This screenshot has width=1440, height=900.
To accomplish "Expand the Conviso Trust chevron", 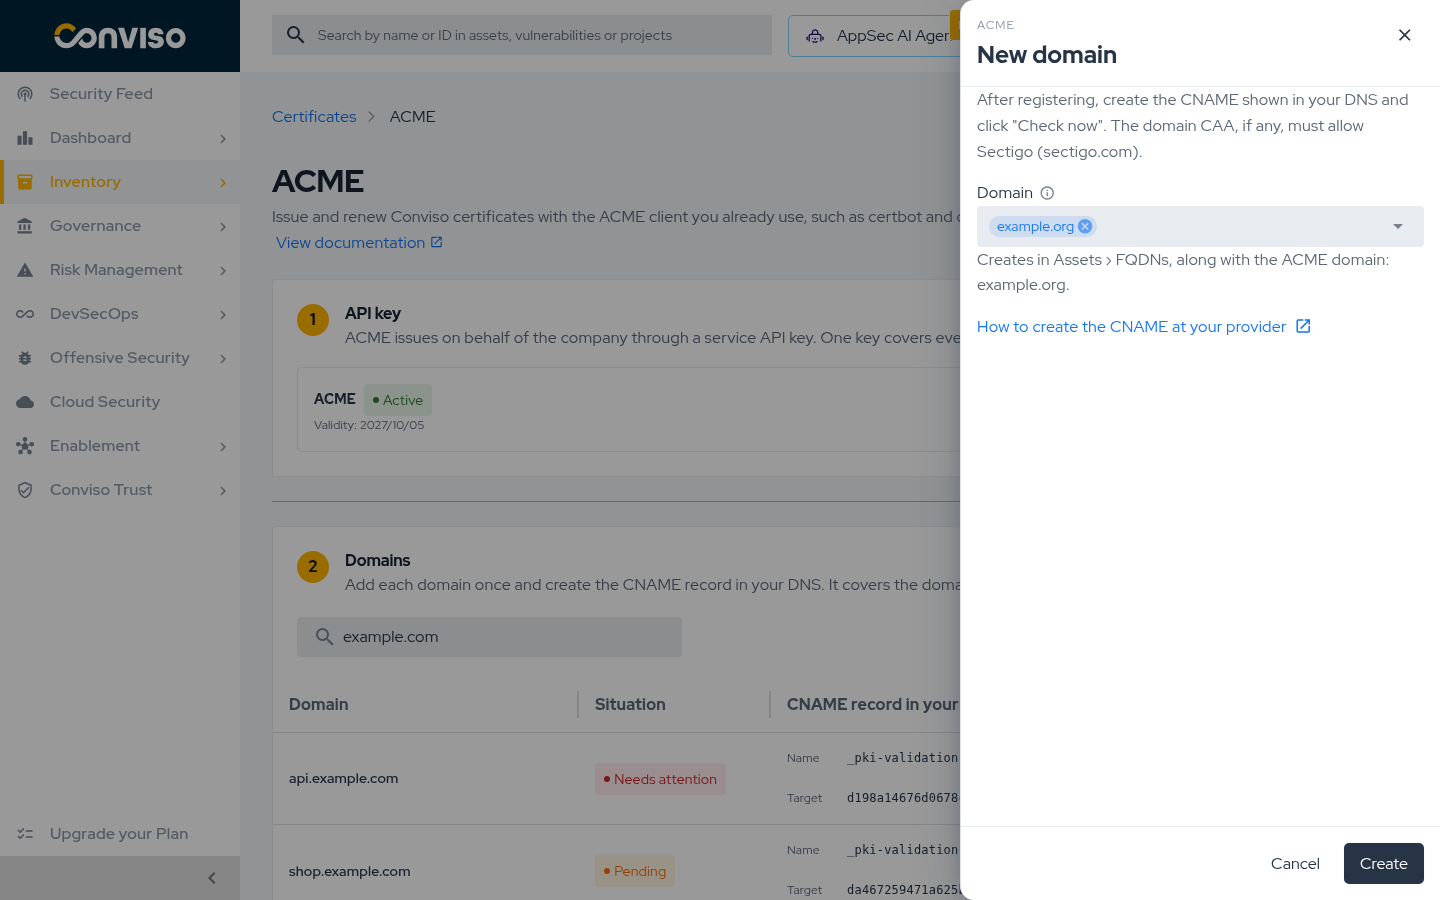I will tap(223, 491).
